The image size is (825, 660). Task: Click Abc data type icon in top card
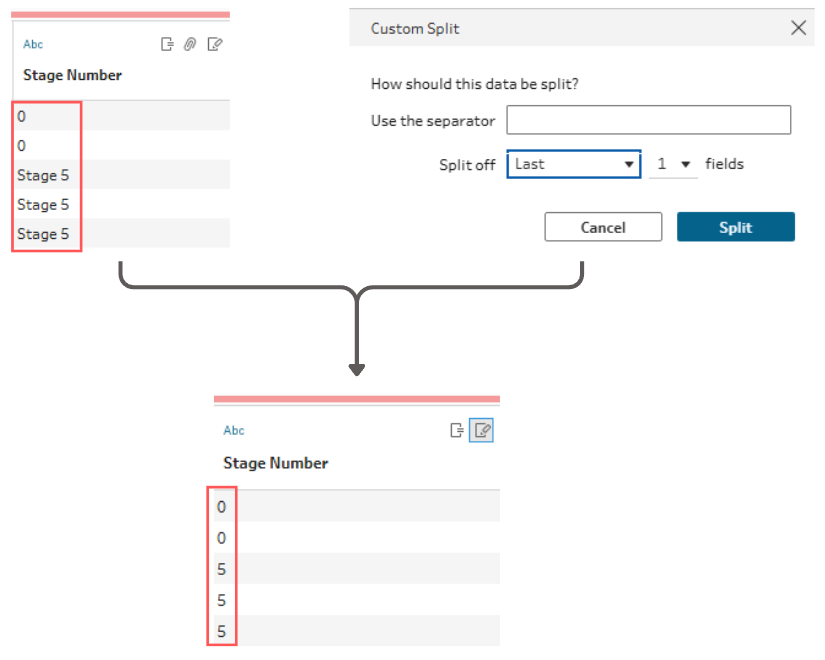33,44
